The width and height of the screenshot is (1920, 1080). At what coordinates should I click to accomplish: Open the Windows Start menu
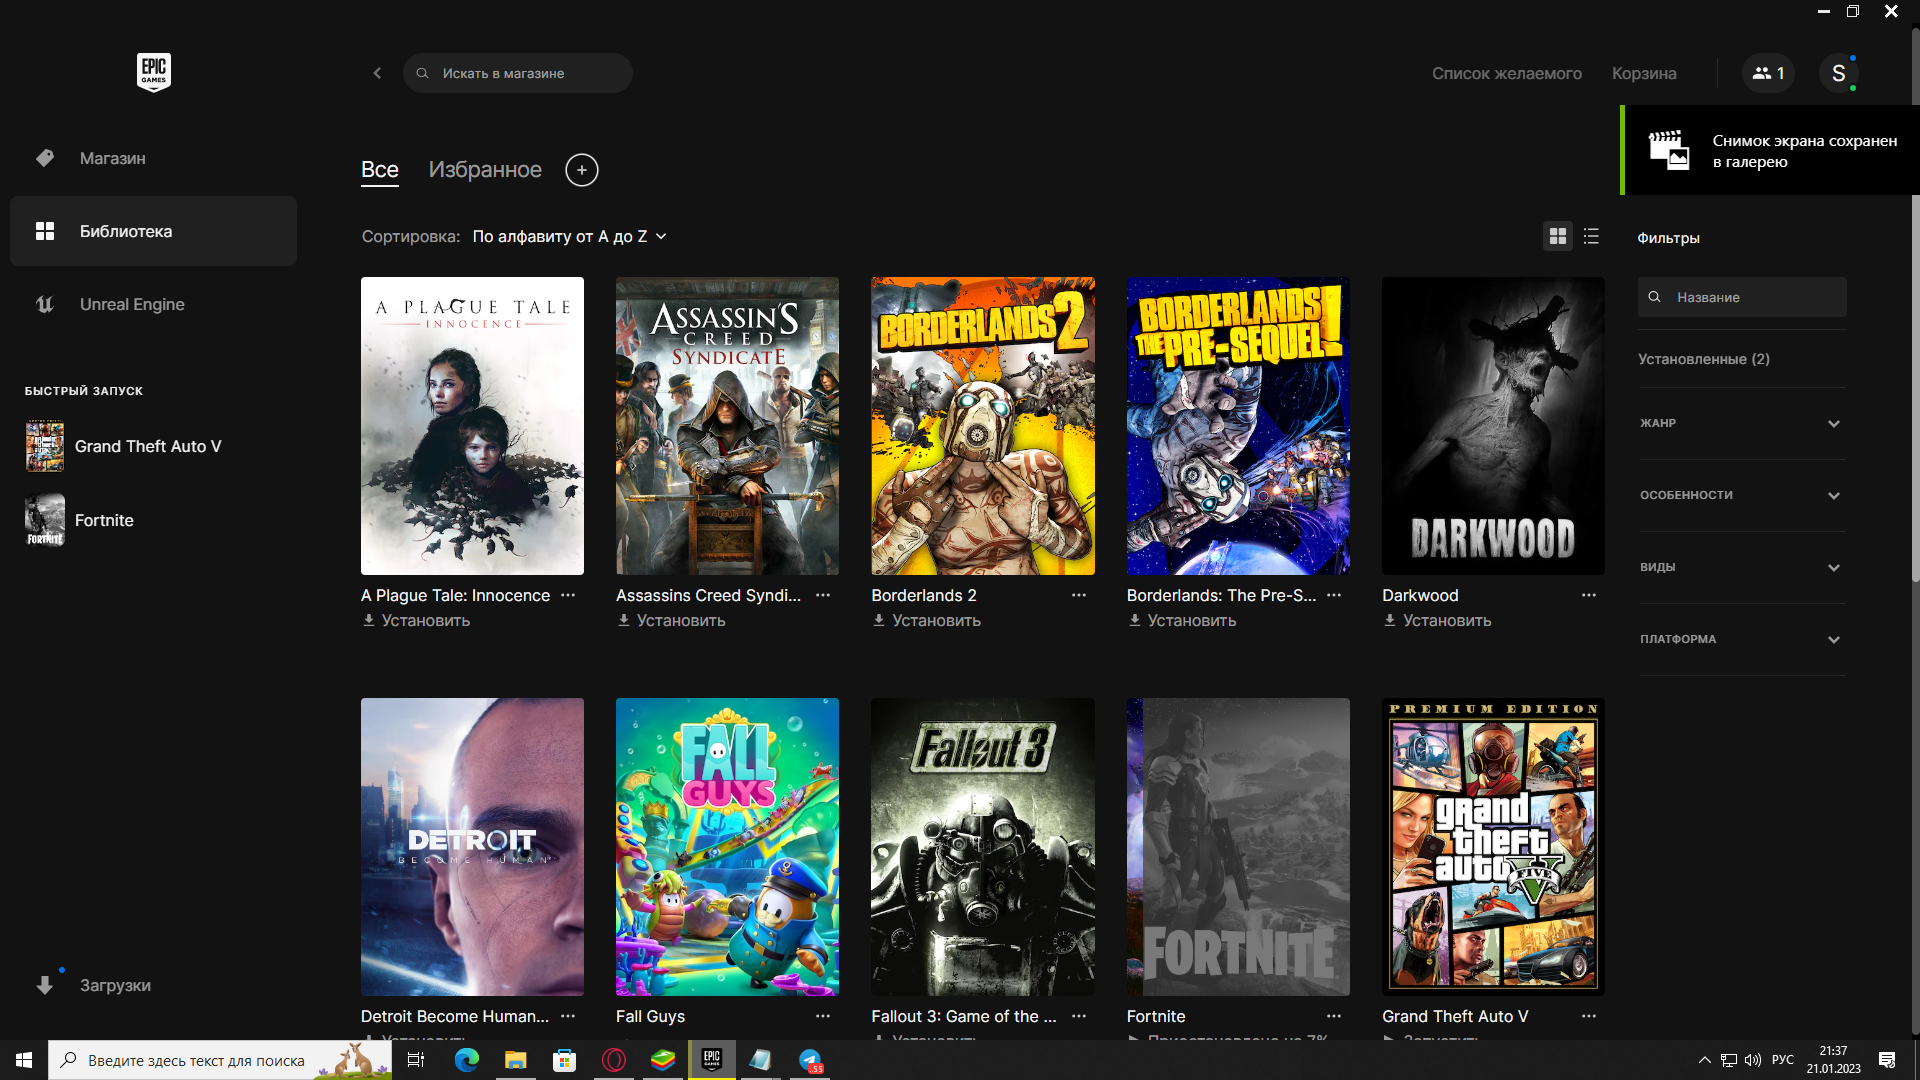click(24, 1060)
